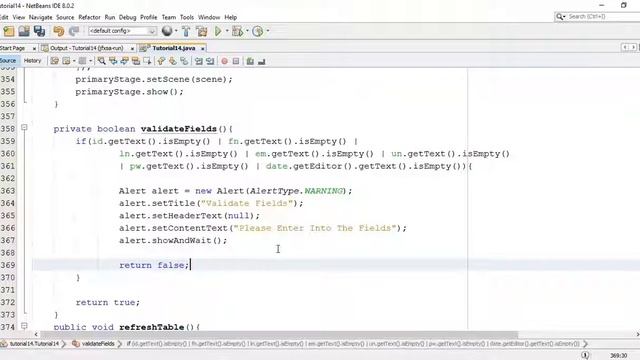Open browser selection dropdown arrow

(176, 31)
